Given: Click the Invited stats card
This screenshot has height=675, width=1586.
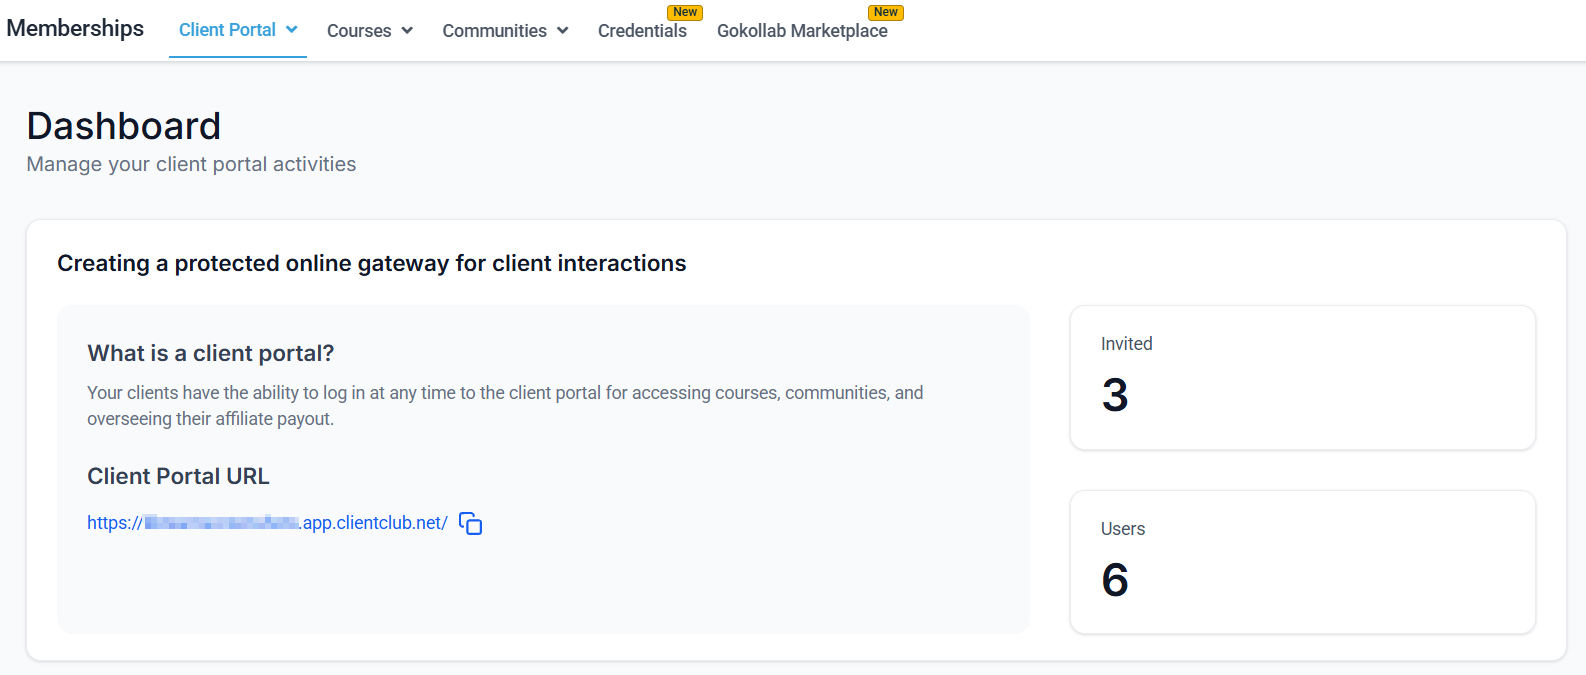Looking at the screenshot, I should [1301, 377].
